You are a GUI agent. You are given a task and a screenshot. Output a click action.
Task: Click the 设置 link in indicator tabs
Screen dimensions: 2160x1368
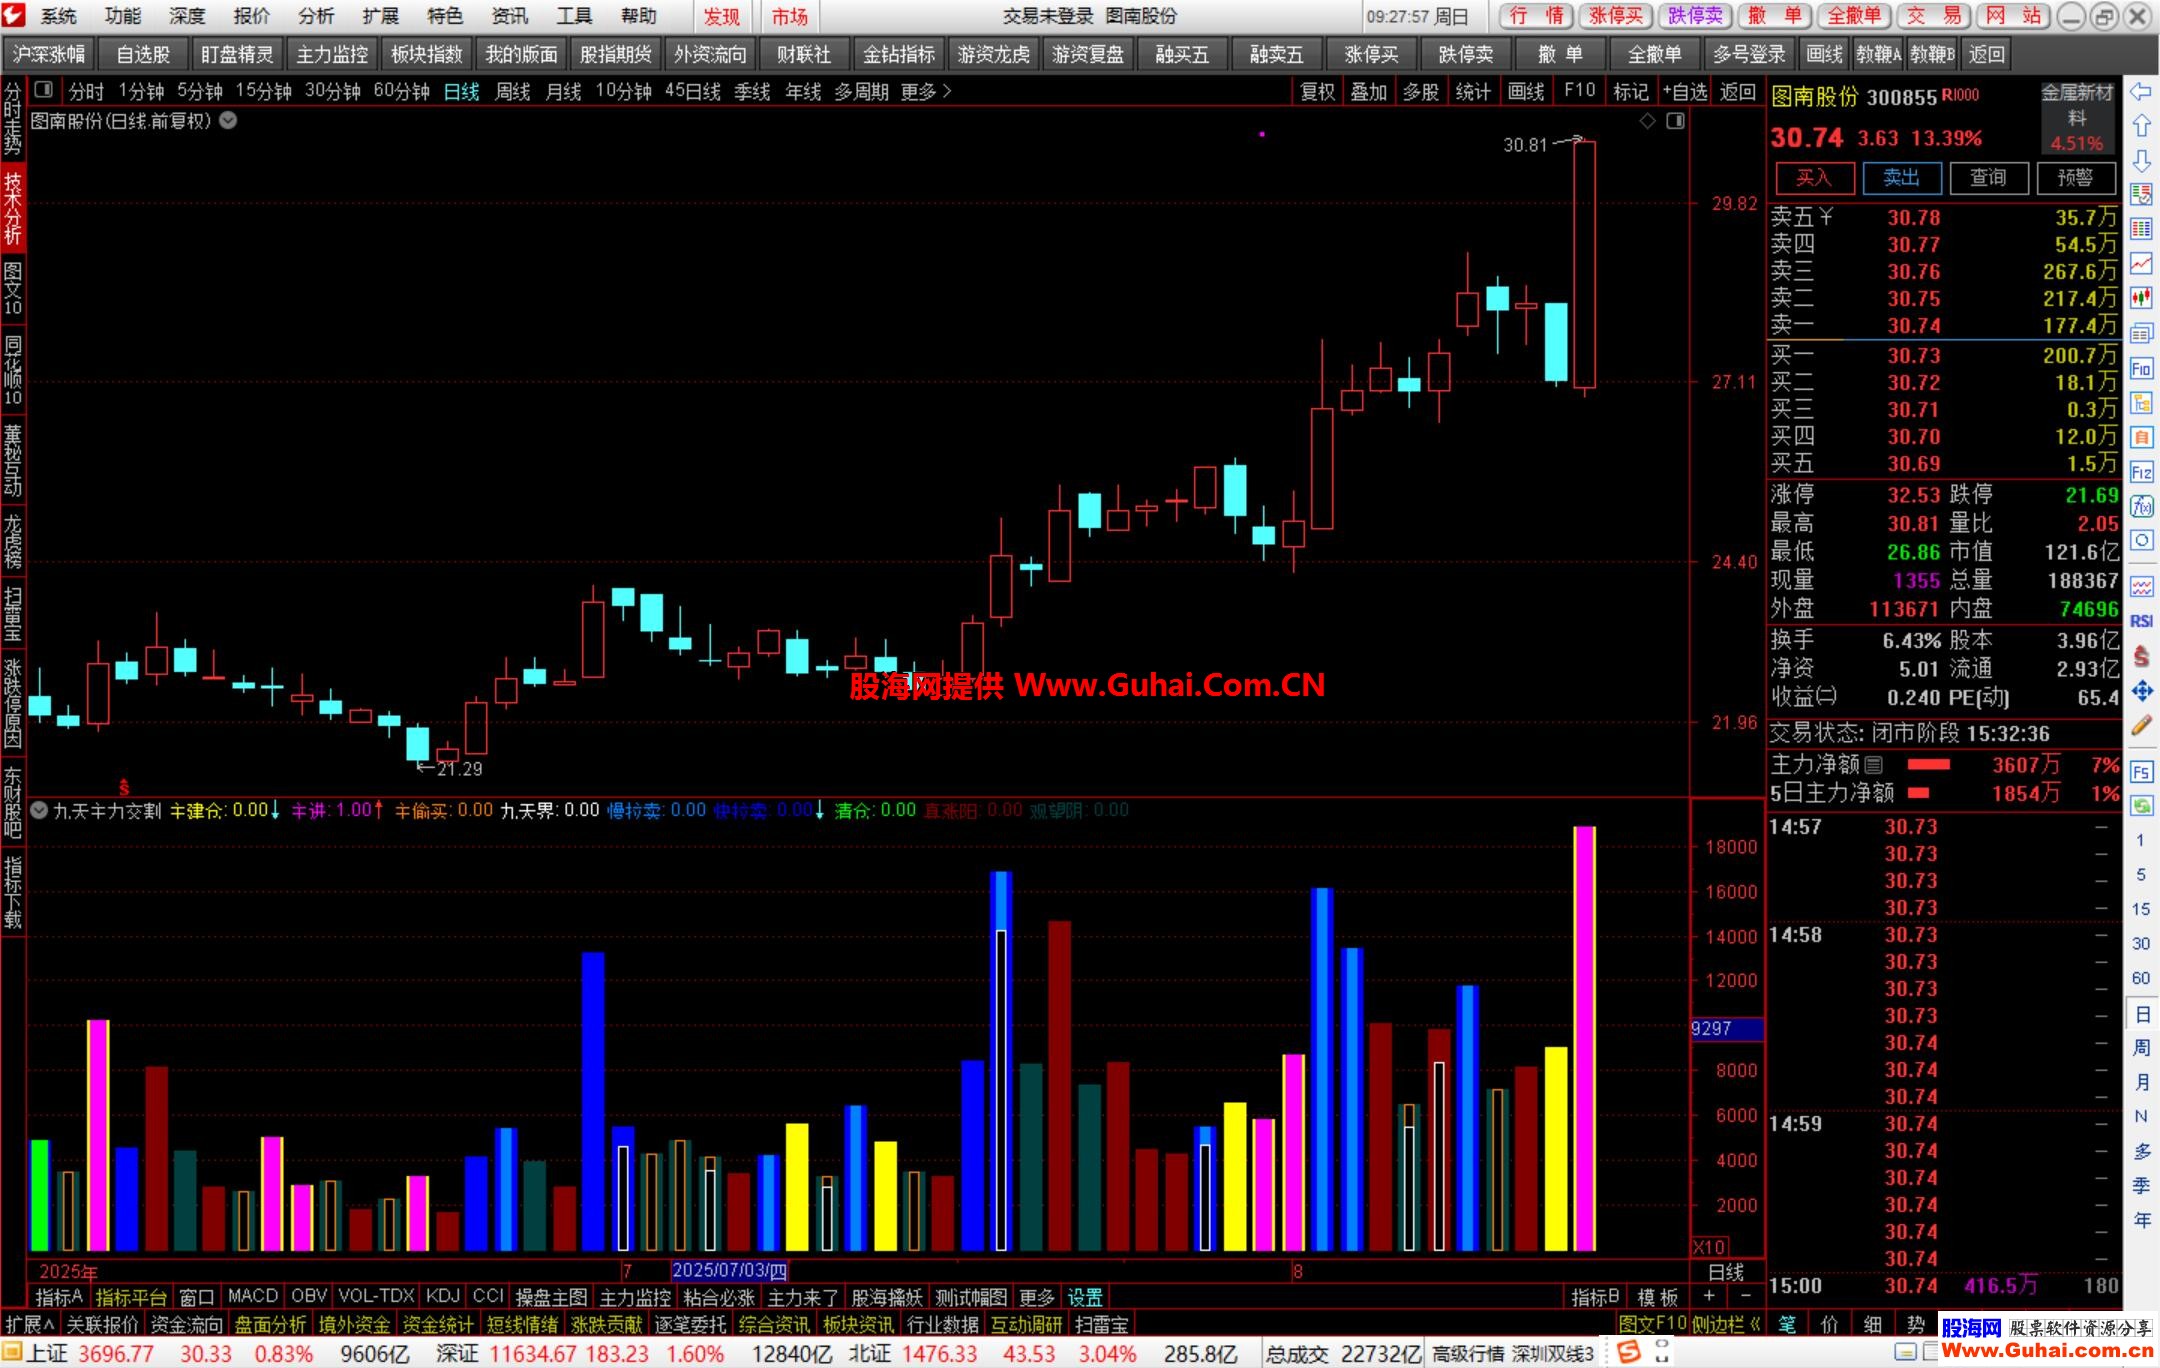pyautogui.click(x=1084, y=1297)
